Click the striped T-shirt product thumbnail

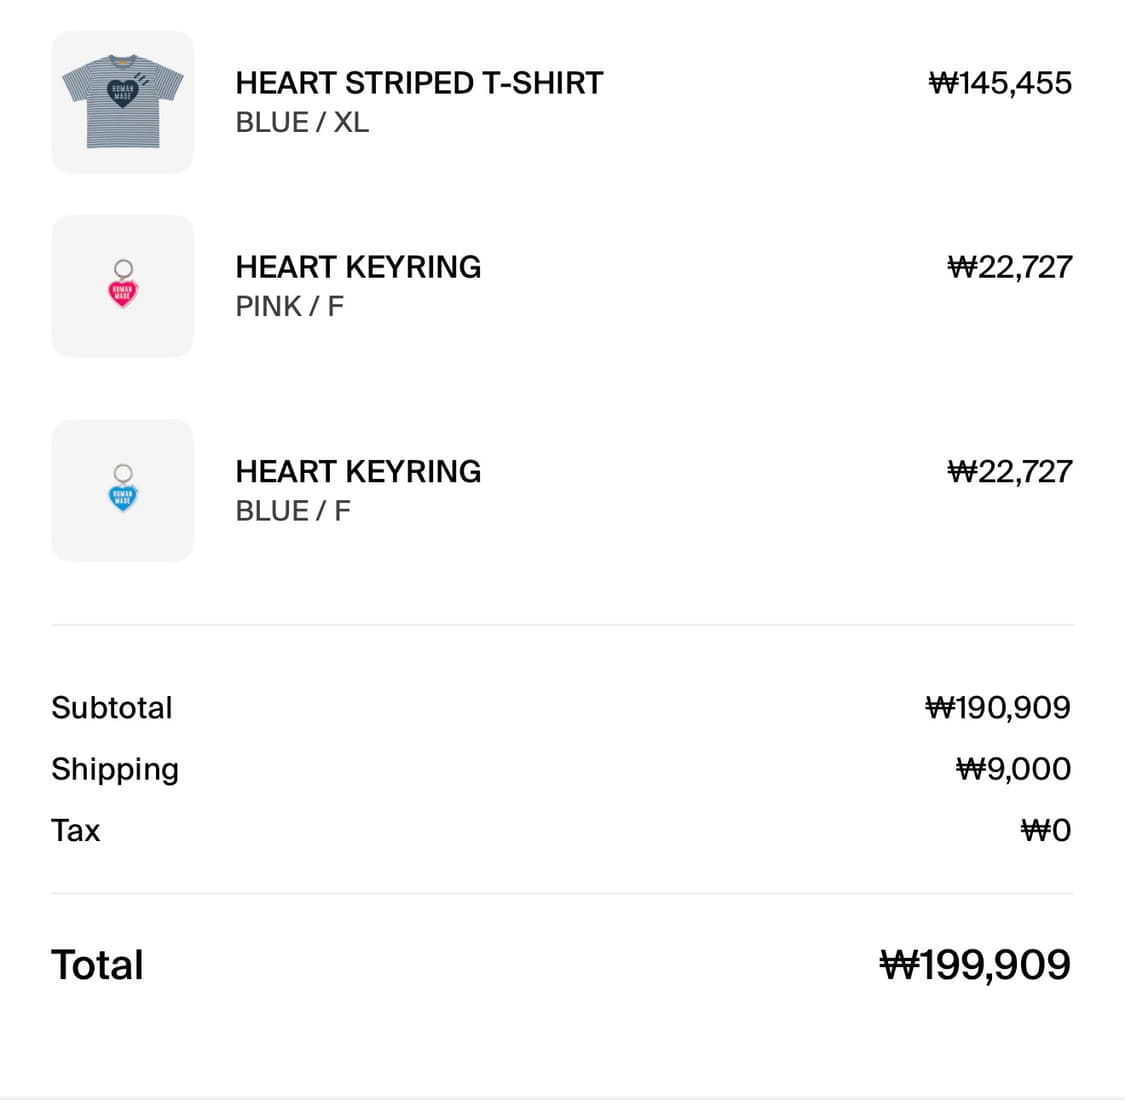pyautogui.click(x=122, y=102)
